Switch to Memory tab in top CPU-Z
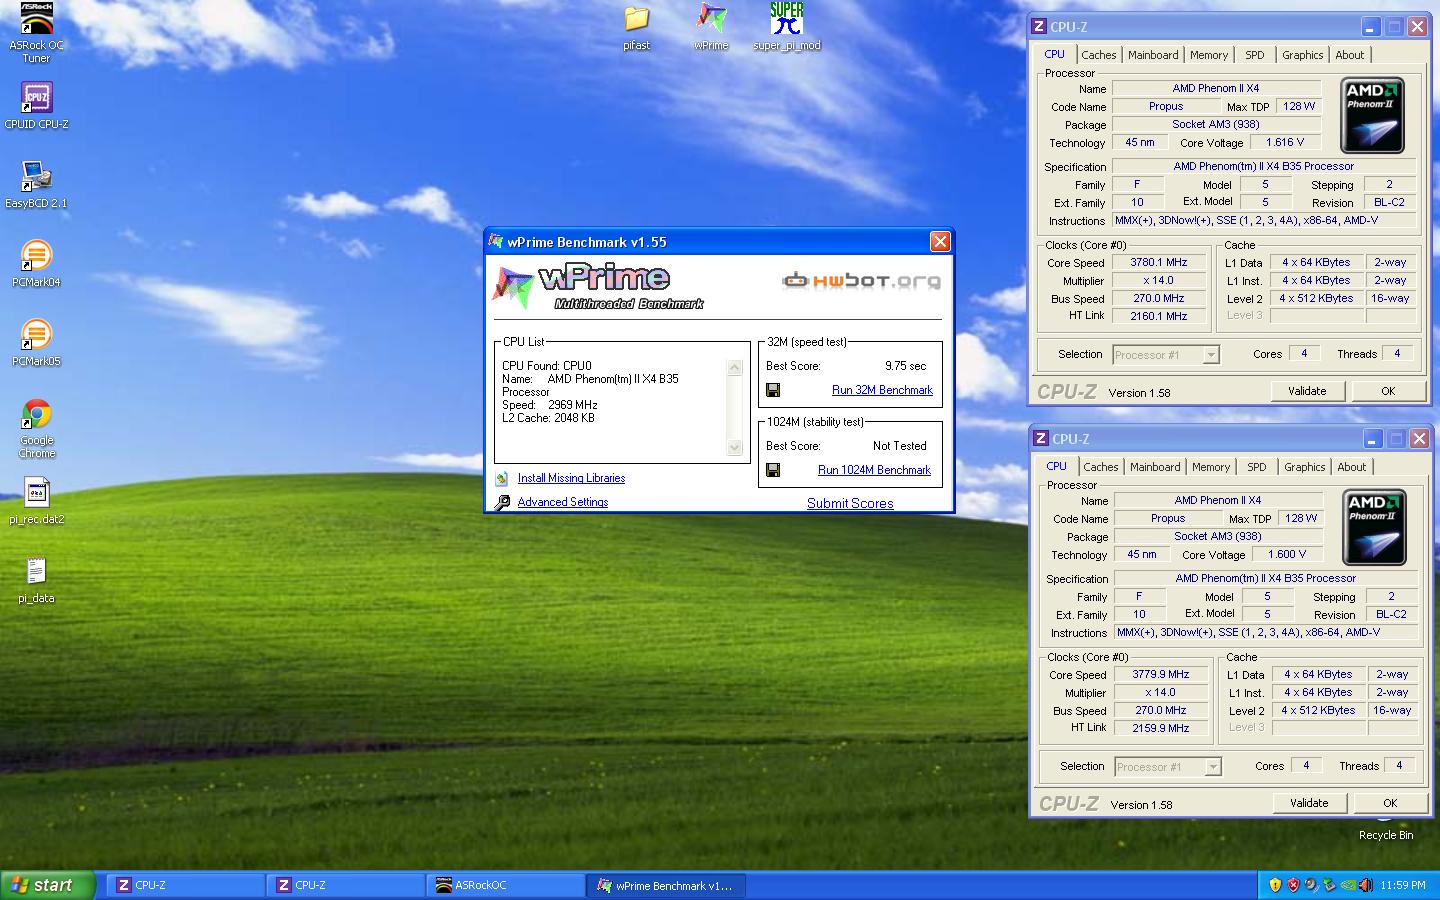1440x900 pixels. tap(1209, 55)
